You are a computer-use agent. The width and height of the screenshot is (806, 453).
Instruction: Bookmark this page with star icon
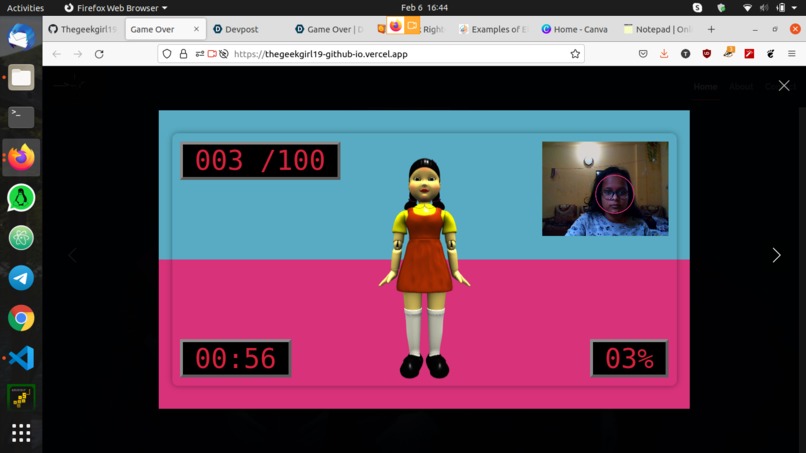(x=575, y=54)
